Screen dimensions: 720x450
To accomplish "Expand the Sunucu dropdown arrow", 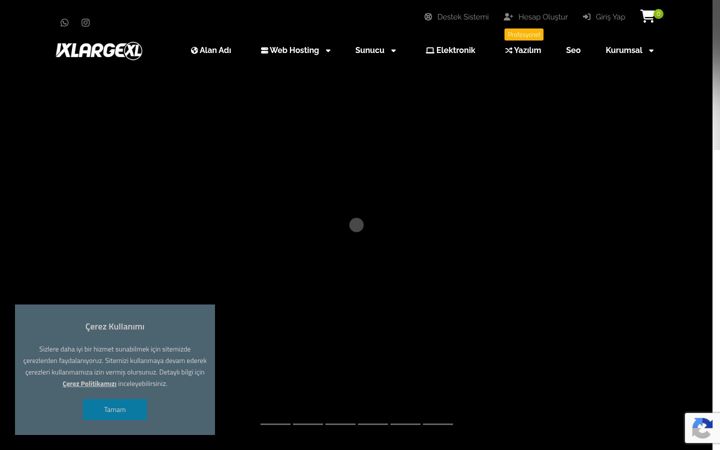I will (393, 51).
